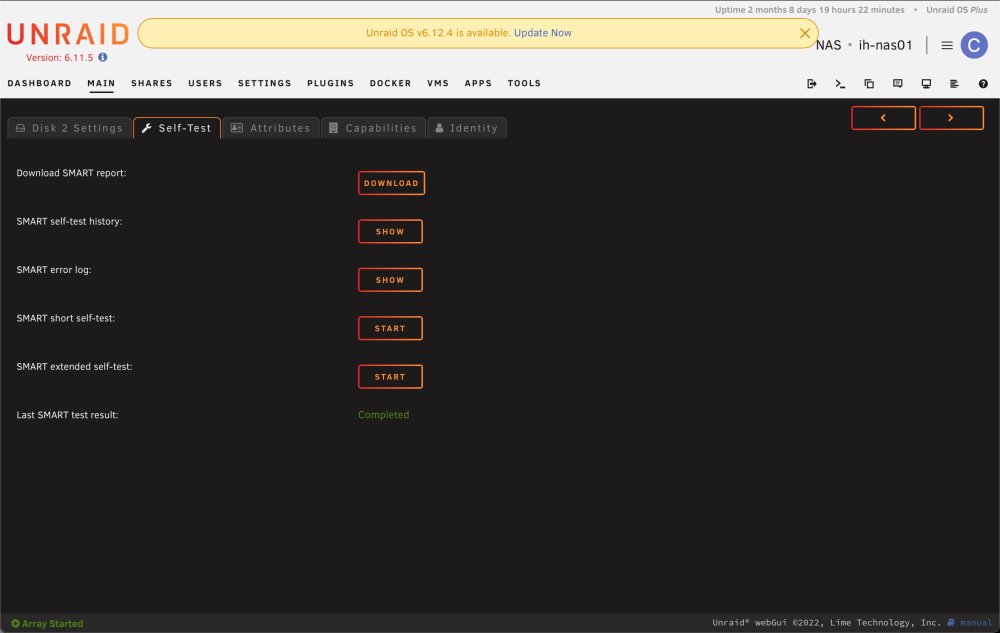Open the feedback icon
The height and width of the screenshot is (633, 1000).
[897, 84]
